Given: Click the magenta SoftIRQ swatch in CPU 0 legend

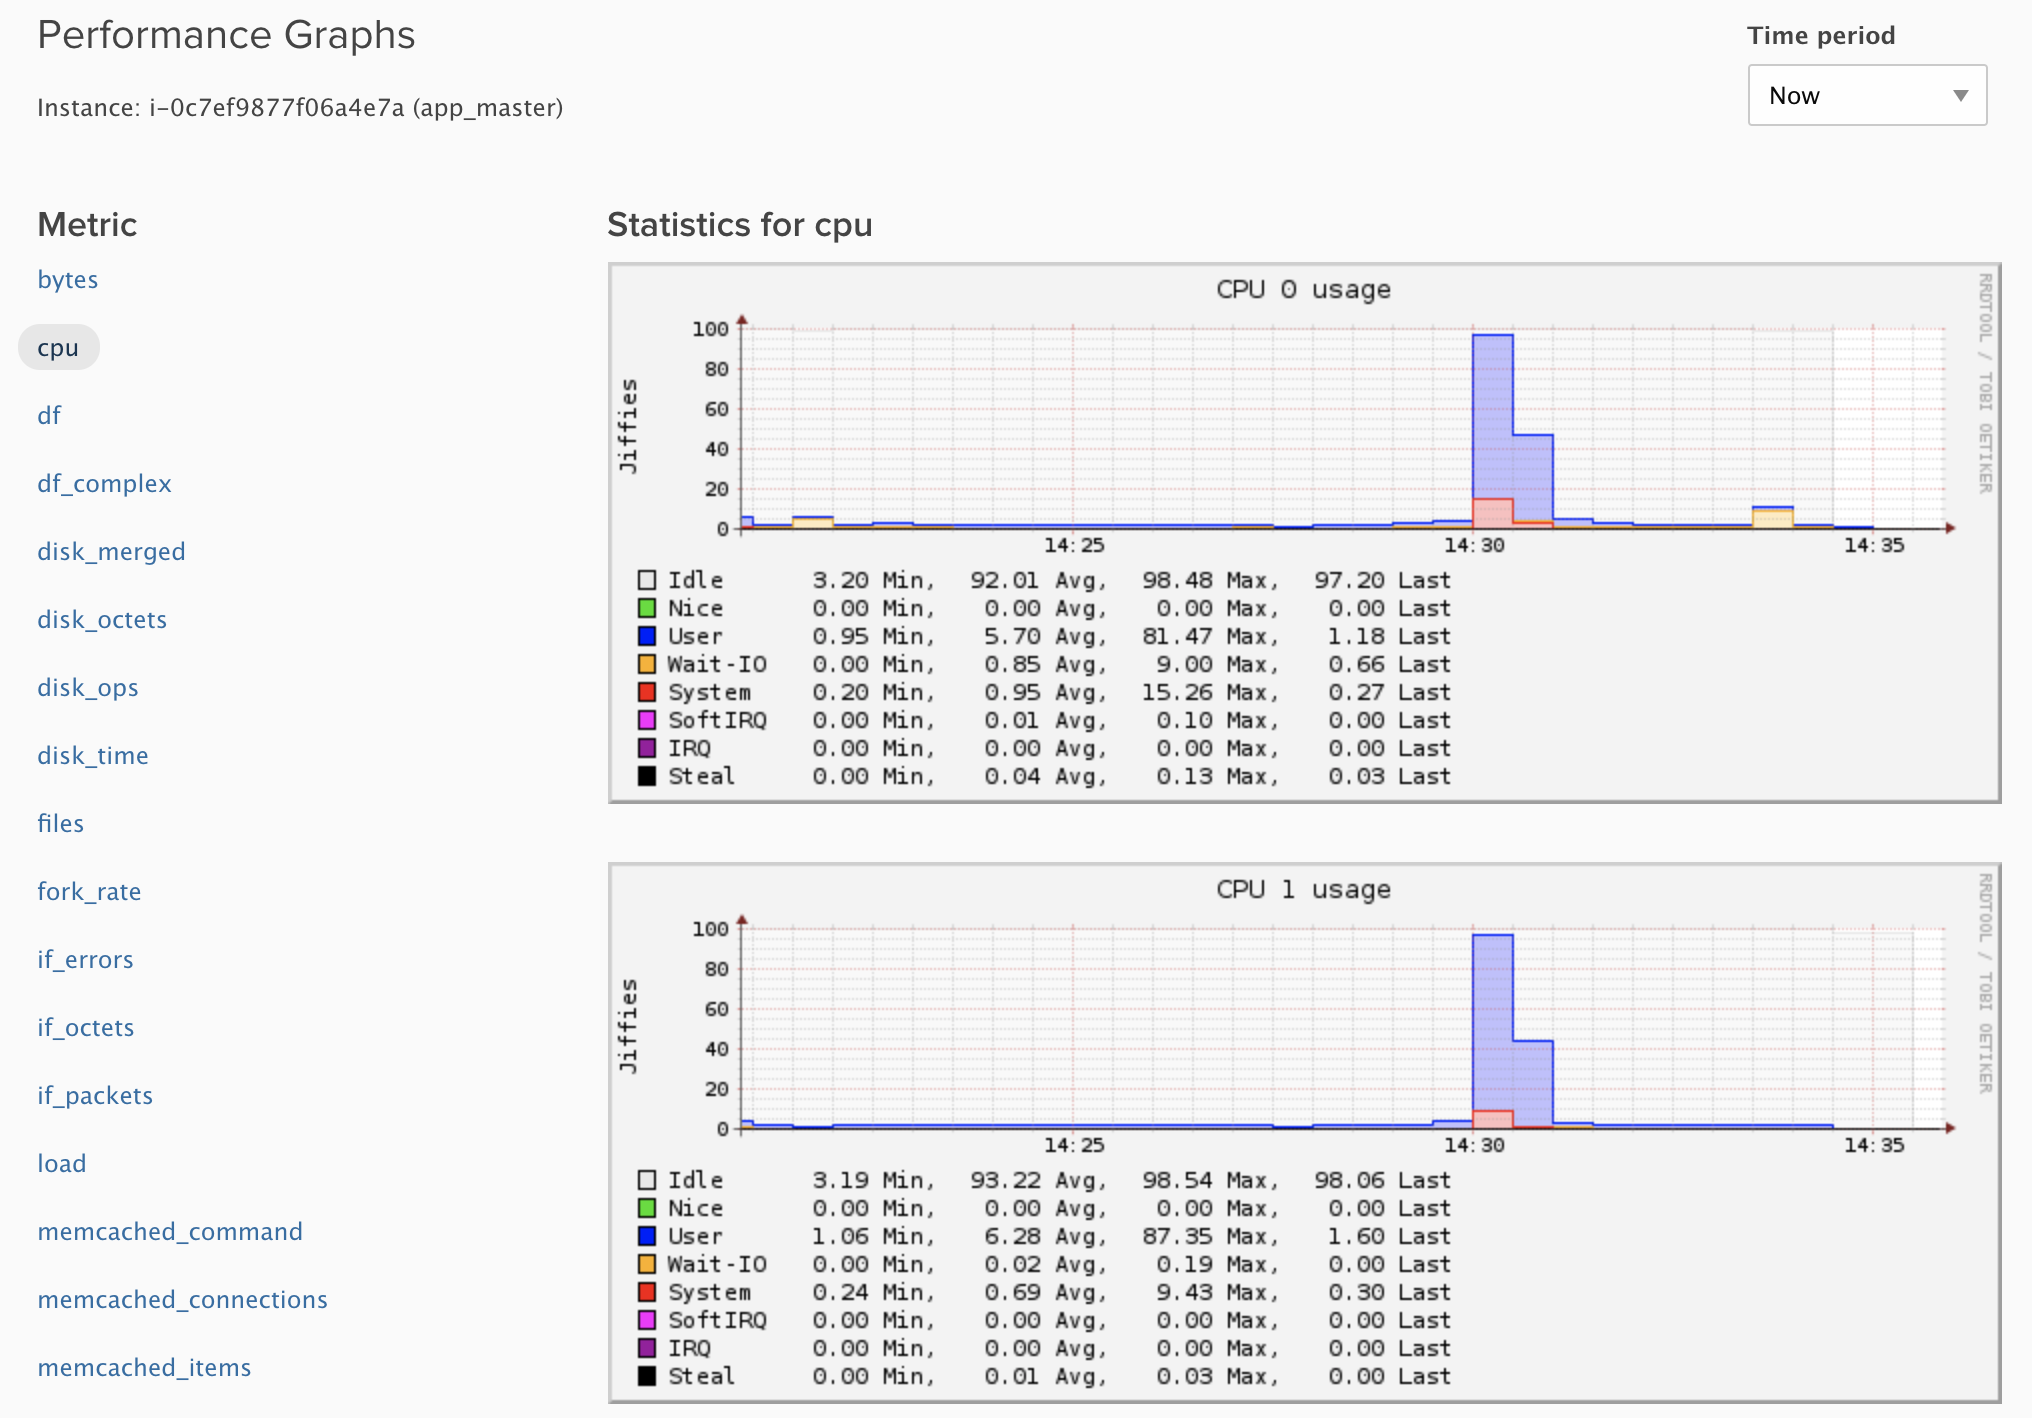Looking at the screenshot, I should coord(647,720).
